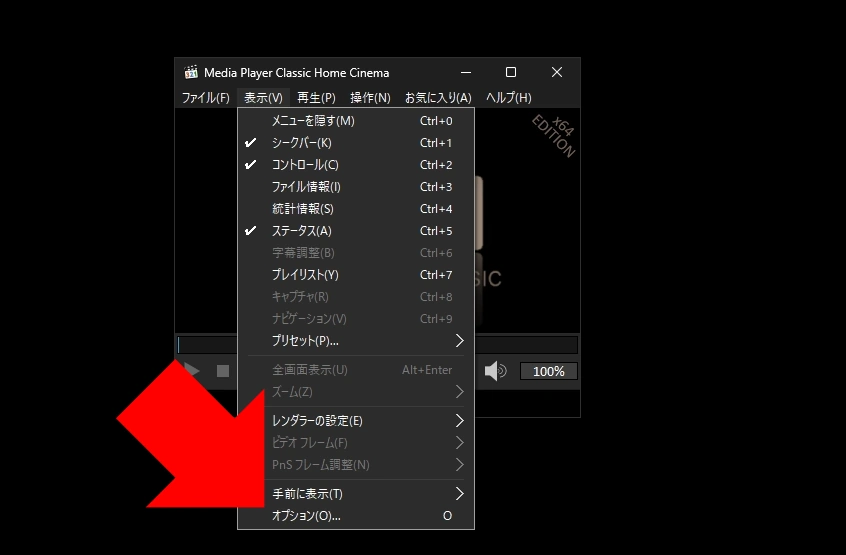Screen dimensions: 846x555
Task: Toggle コントロール(C) visibility
Action: pyautogui.click(x=356, y=165)
